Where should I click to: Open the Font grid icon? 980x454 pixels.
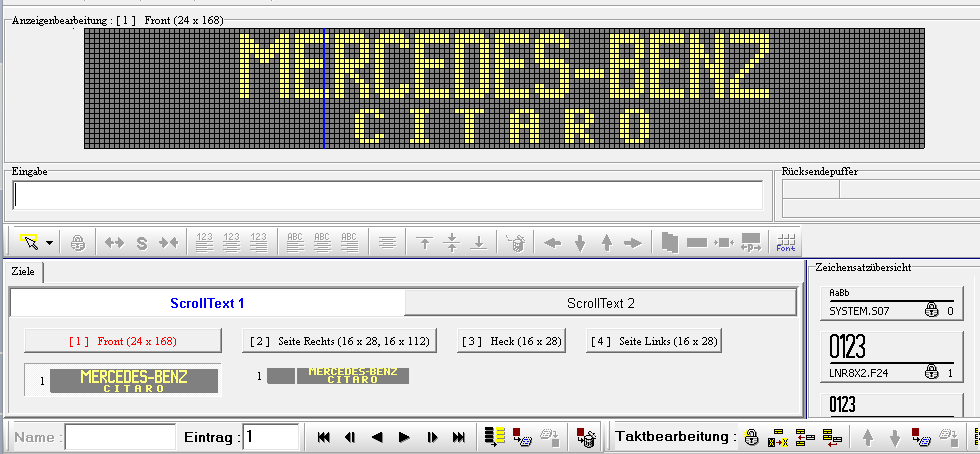(x=786, y=243)
